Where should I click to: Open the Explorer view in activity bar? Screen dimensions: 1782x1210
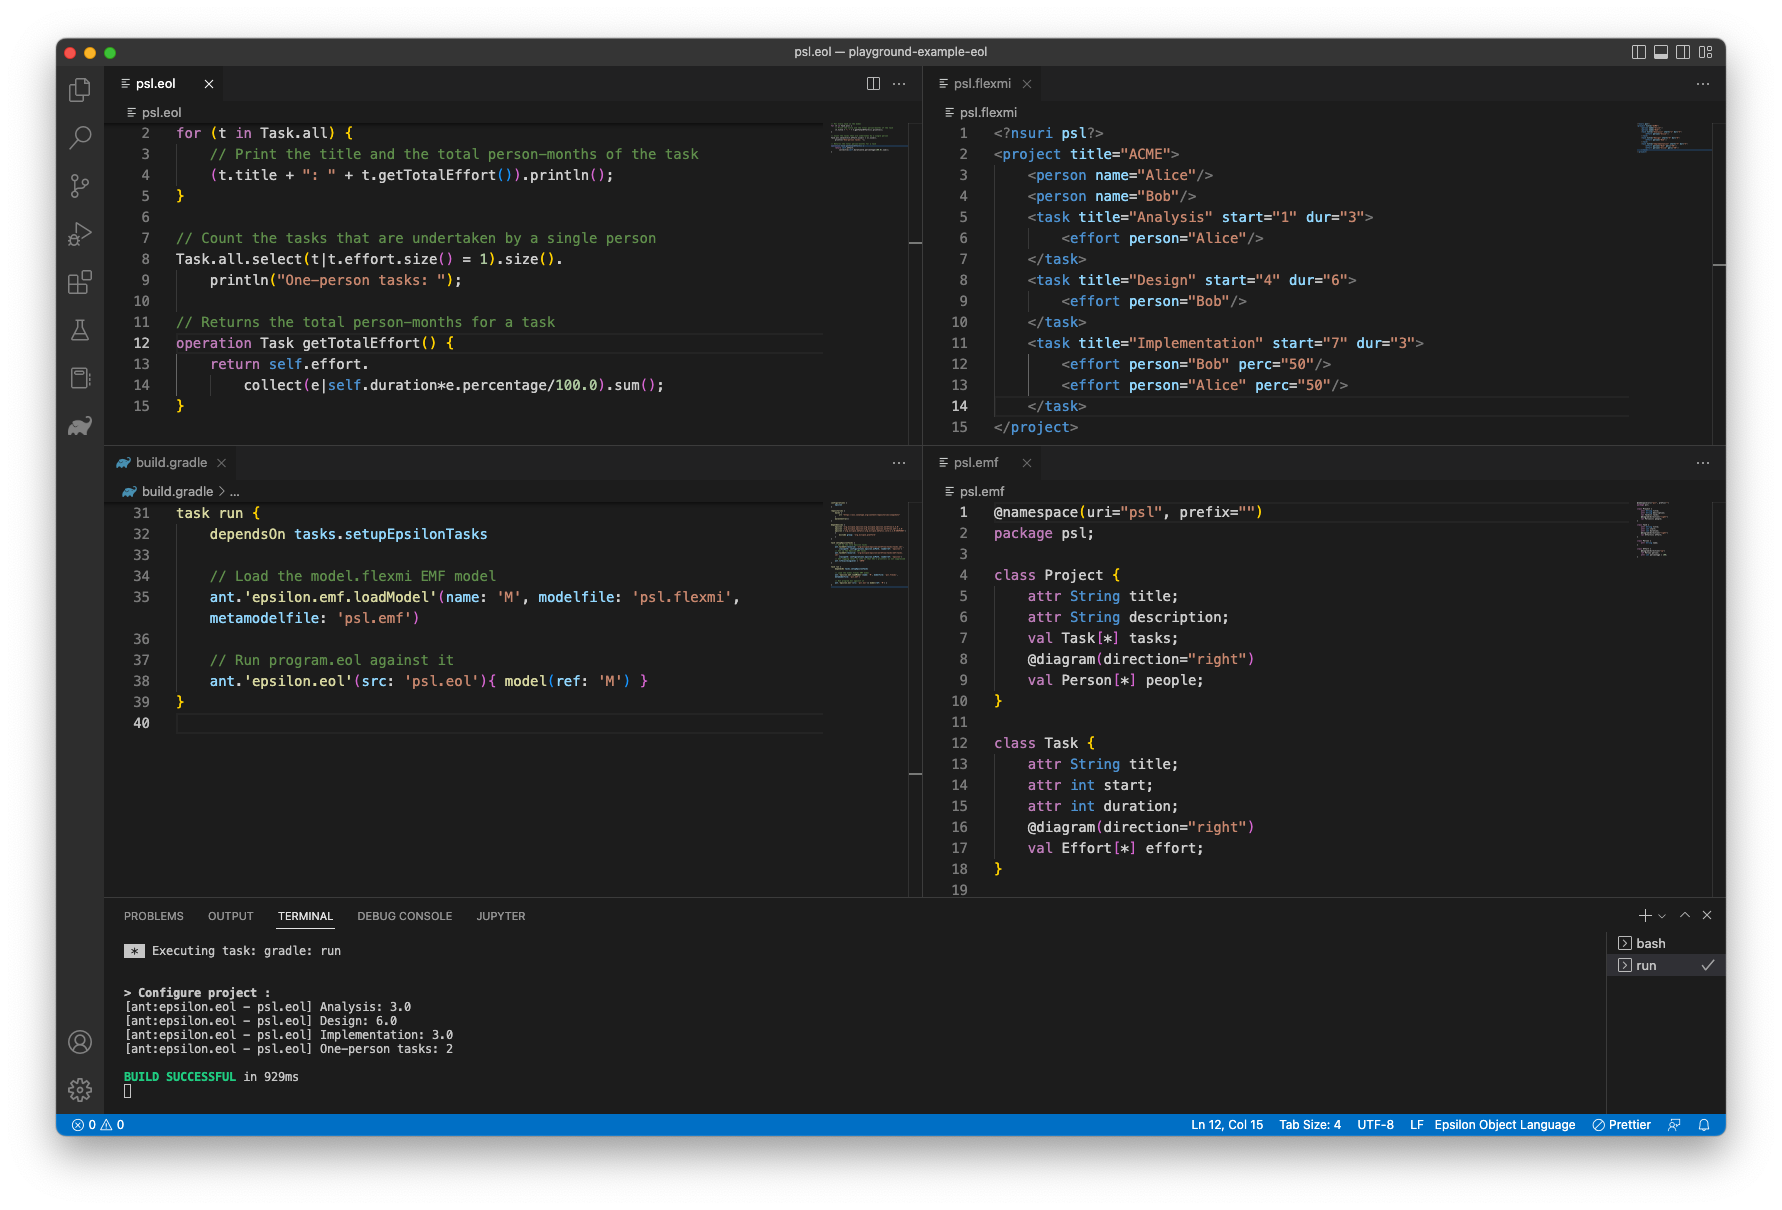[80, 90]
